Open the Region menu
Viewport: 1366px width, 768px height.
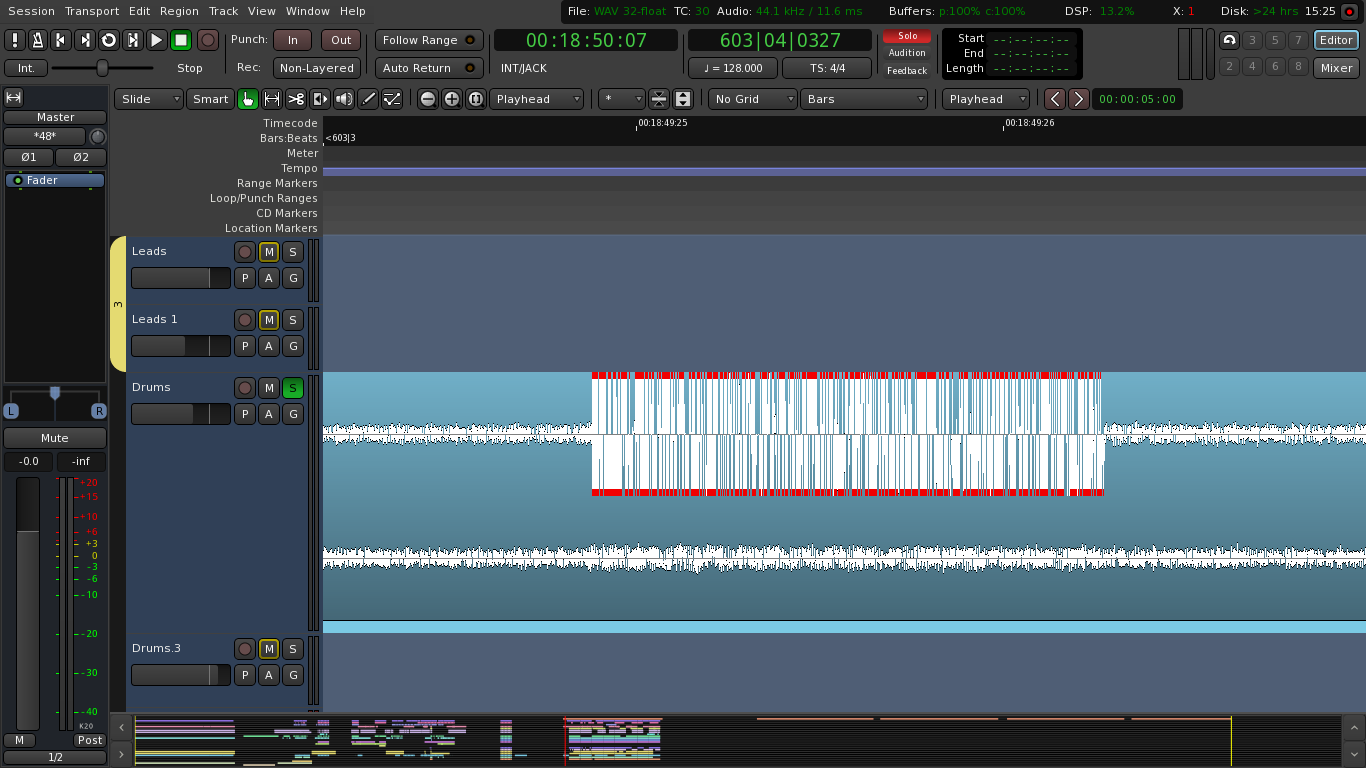coord(179,11)
